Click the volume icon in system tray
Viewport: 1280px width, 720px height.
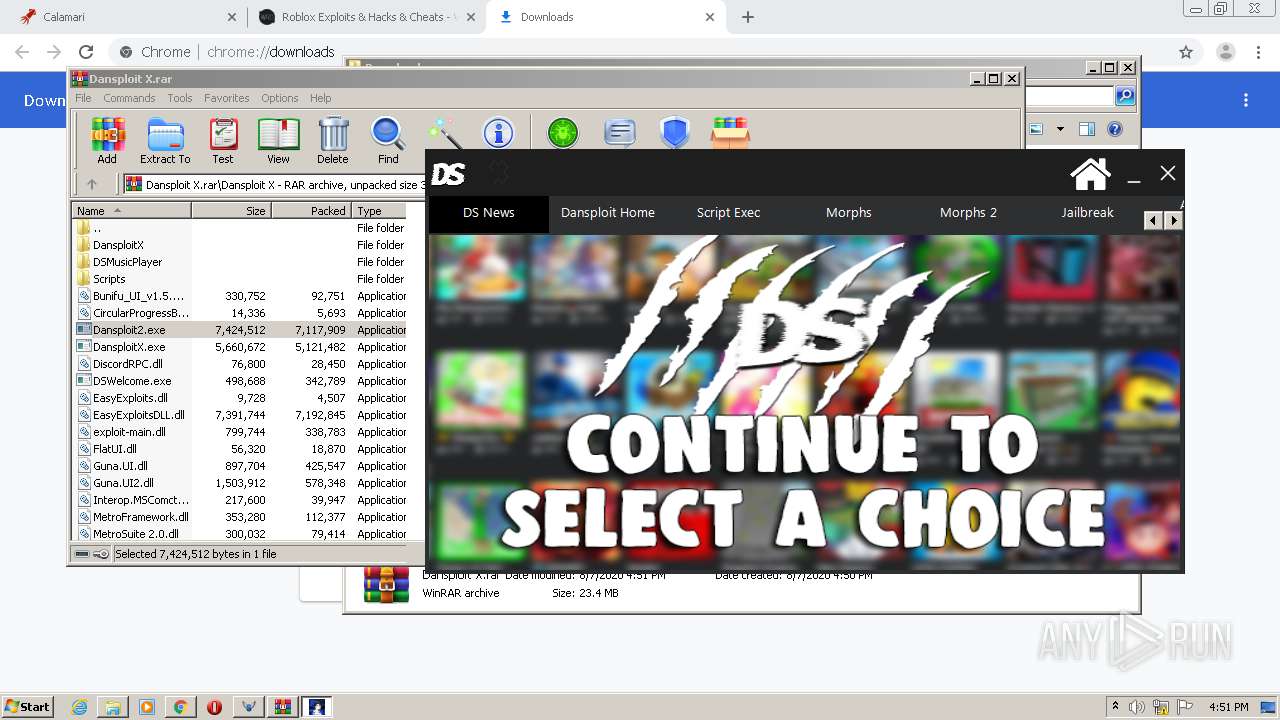[1137, 707]
